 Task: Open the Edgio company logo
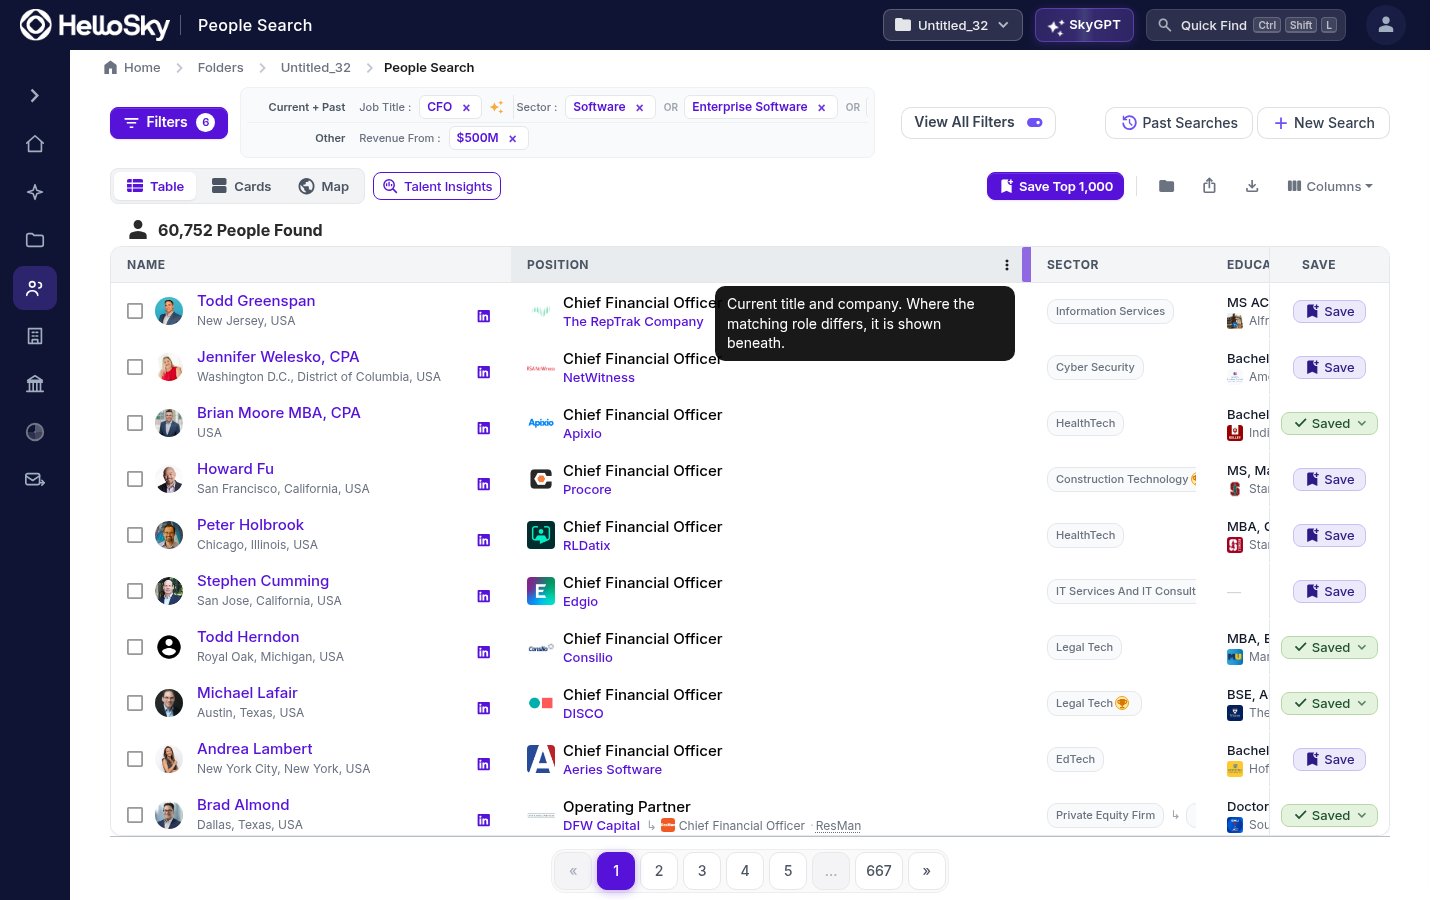point(541,591)
